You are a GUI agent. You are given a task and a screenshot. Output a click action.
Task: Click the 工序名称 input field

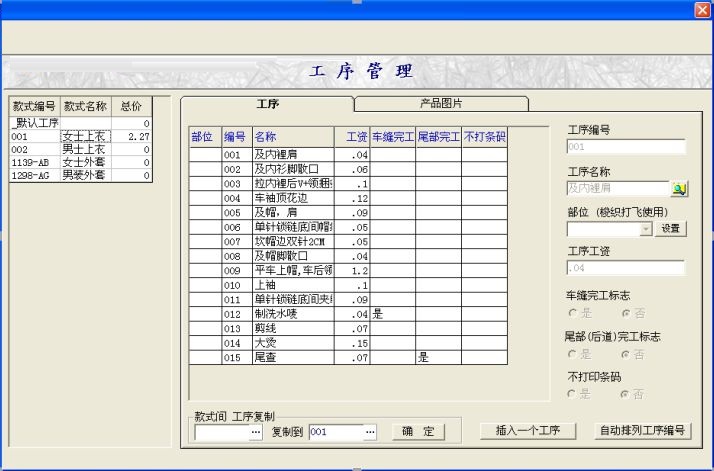click(617, 188)
